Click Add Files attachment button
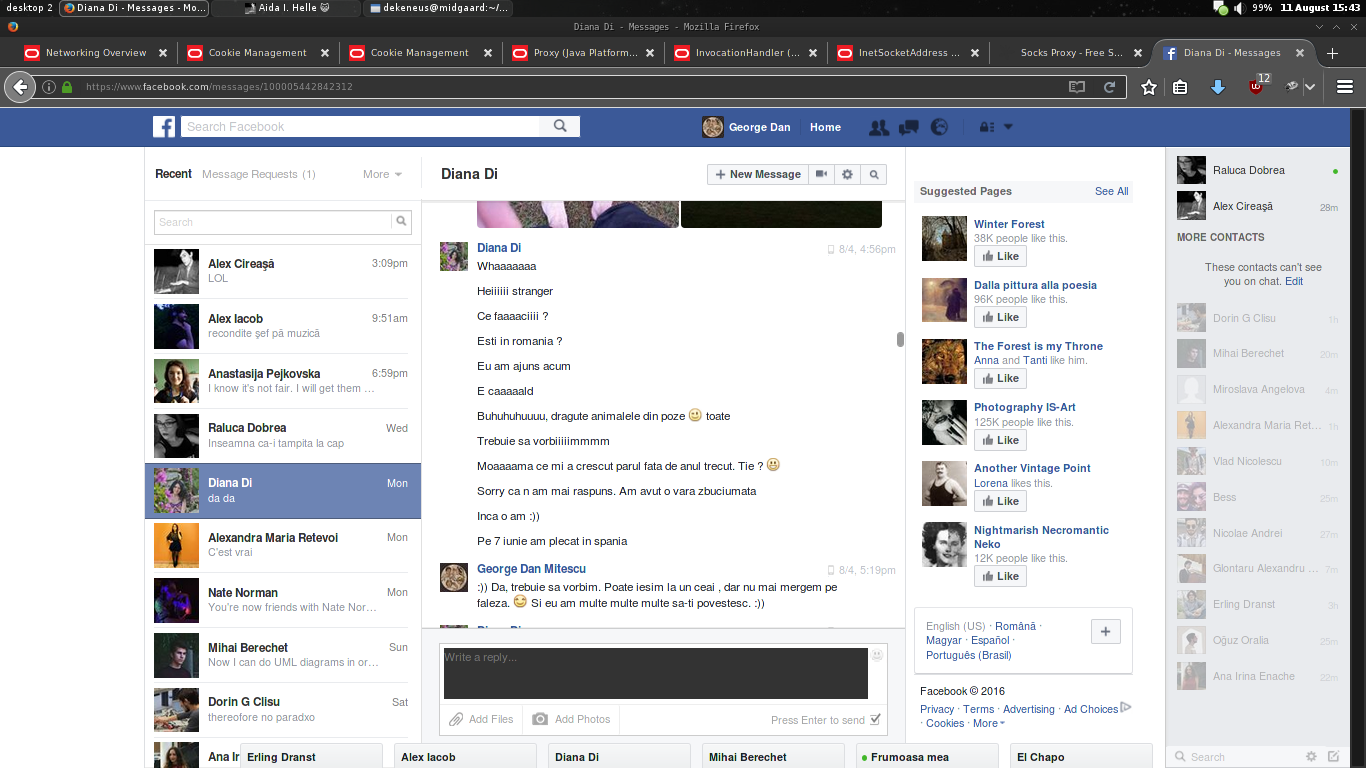This screenshot has width=1366, height=768. [x=482, y=719]
